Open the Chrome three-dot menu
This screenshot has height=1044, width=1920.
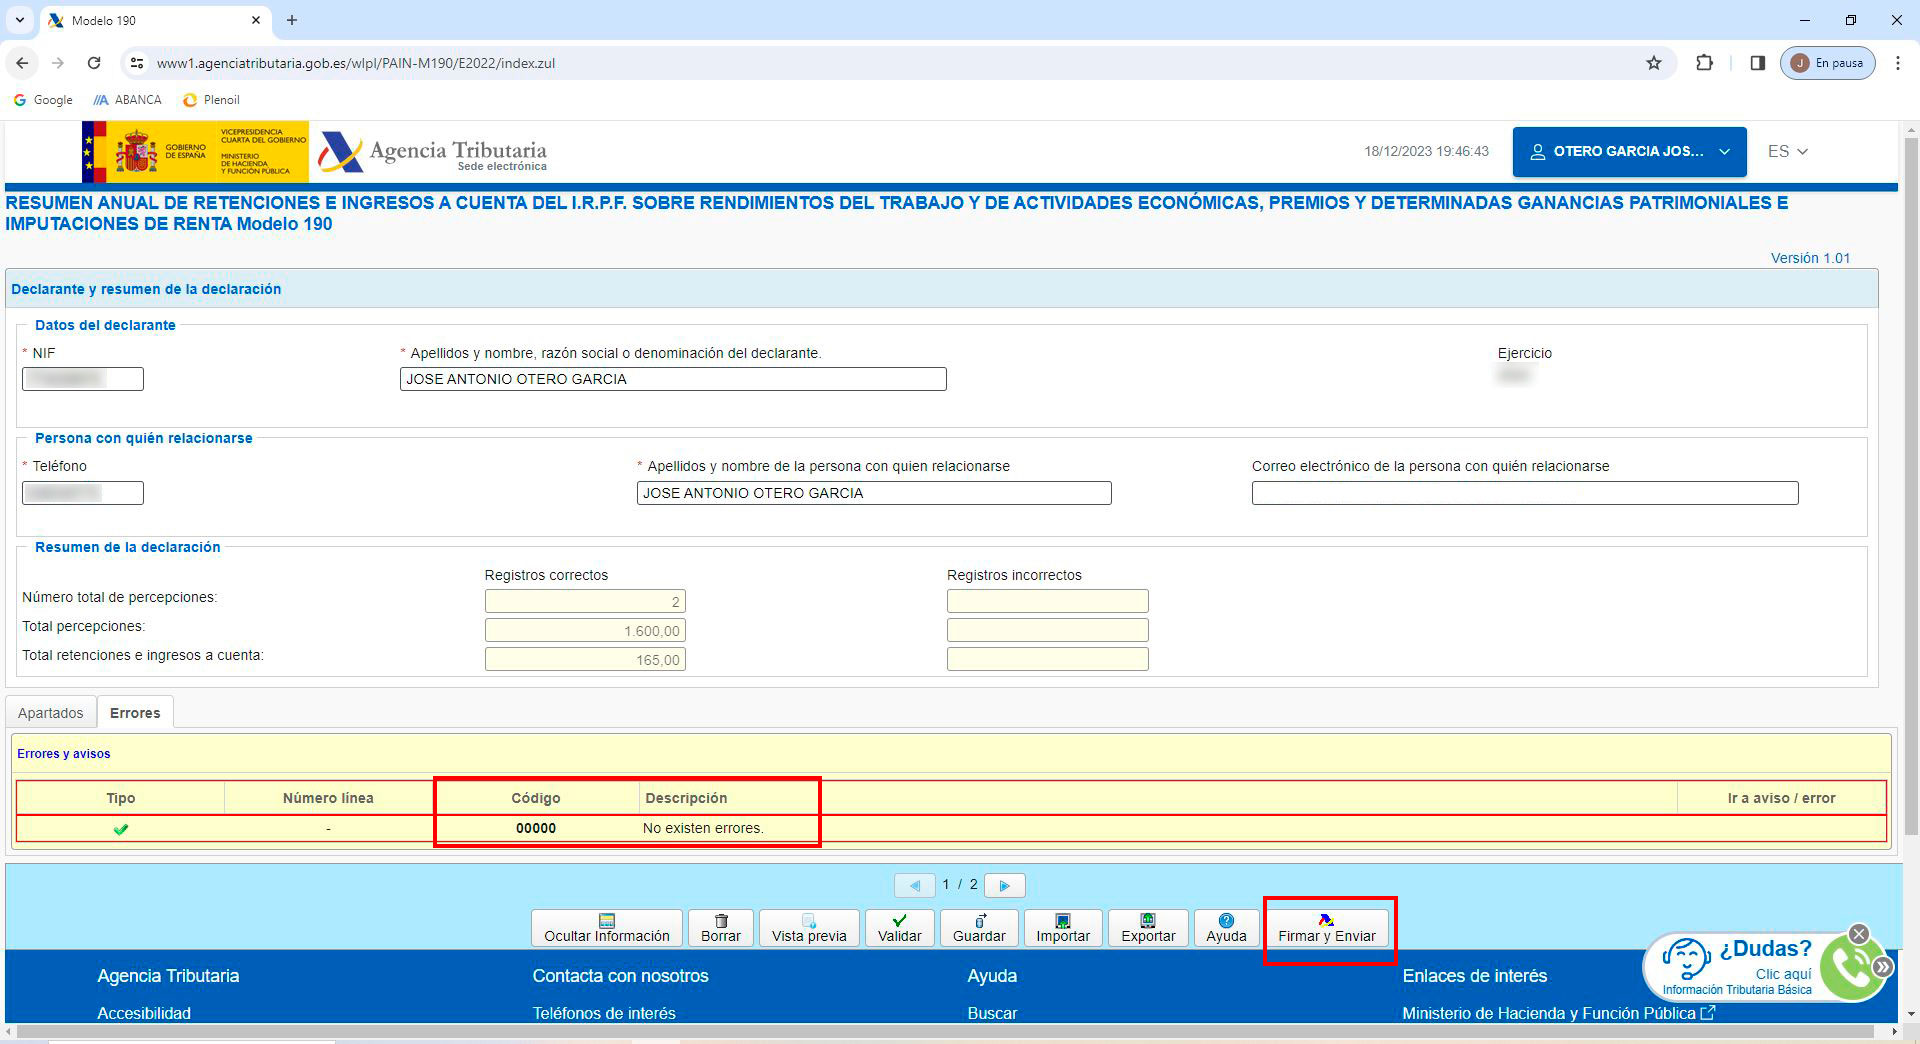click(1898, 63)
